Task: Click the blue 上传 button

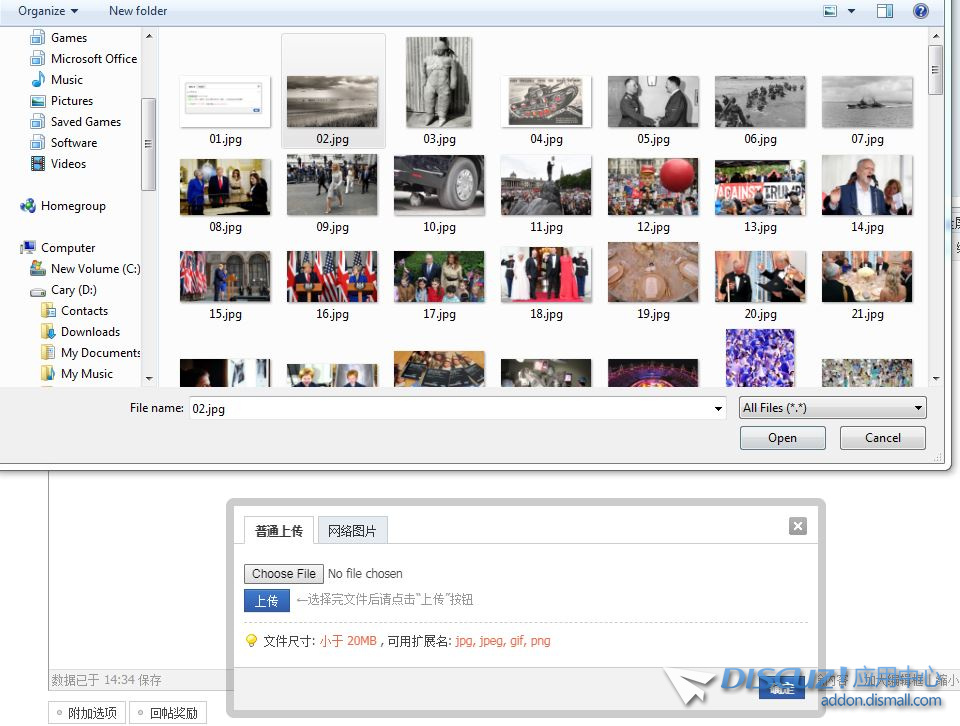Action: [266, 601]
